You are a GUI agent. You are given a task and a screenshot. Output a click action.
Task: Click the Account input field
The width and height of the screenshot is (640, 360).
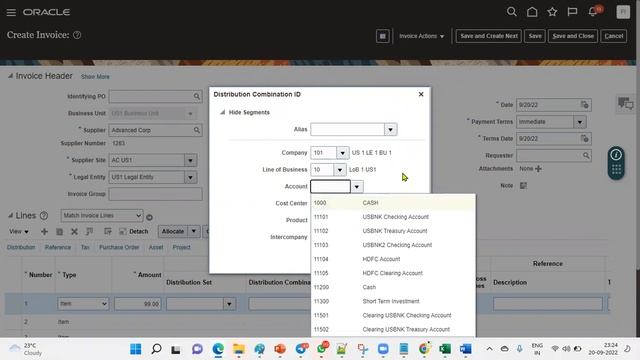[330, 187]
